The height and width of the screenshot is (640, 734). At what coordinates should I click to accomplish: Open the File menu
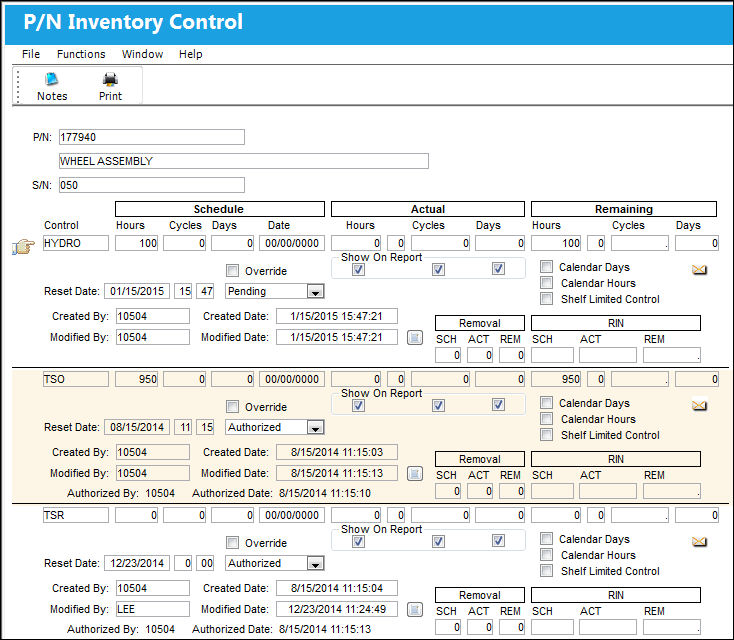pyautogui.click(x=31, y=54)
